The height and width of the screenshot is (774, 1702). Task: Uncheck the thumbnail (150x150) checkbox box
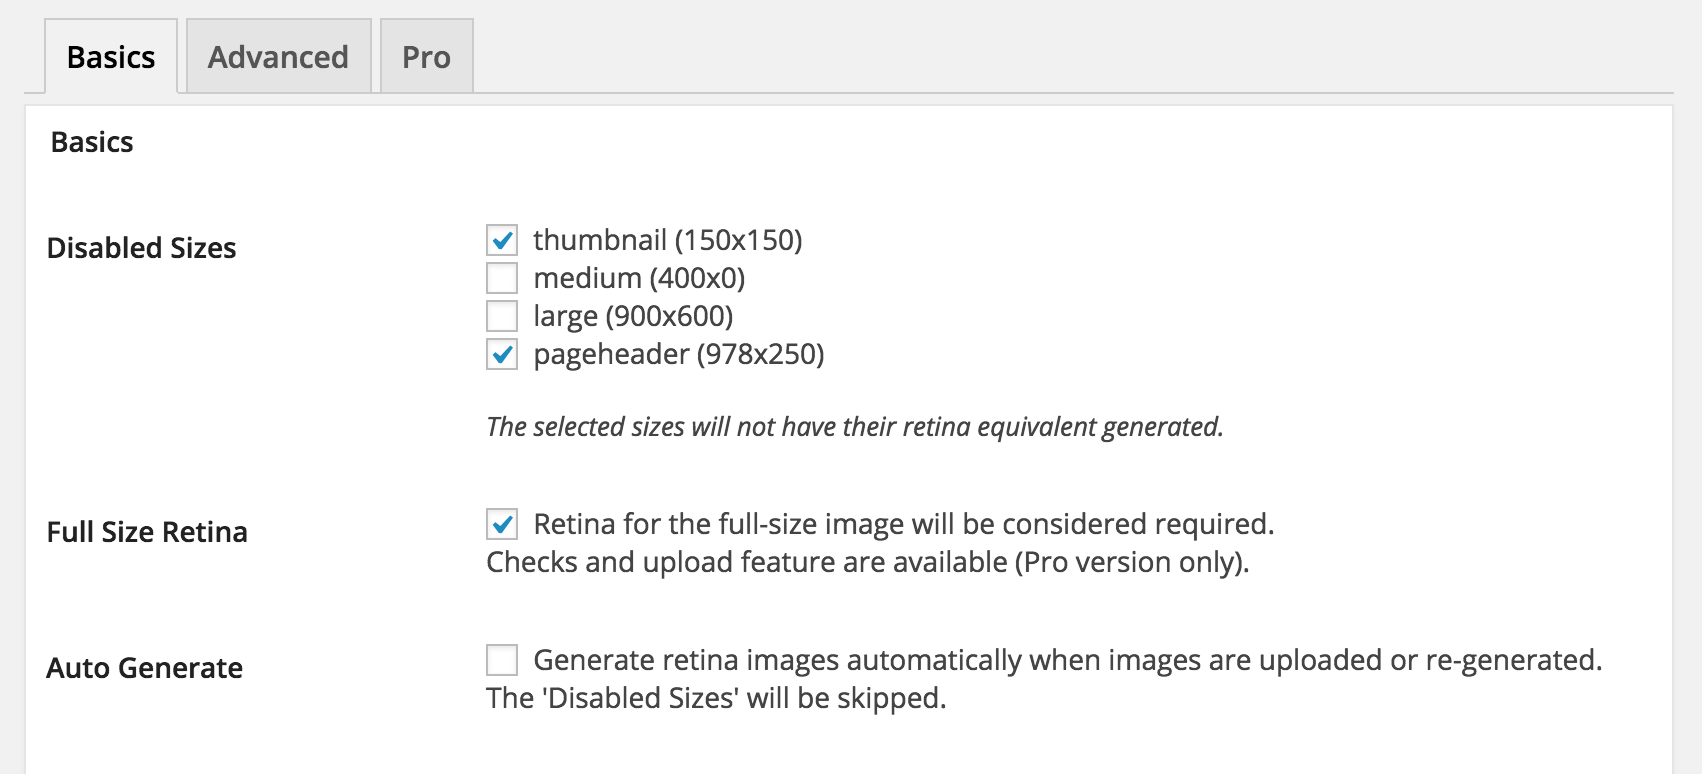502,240
